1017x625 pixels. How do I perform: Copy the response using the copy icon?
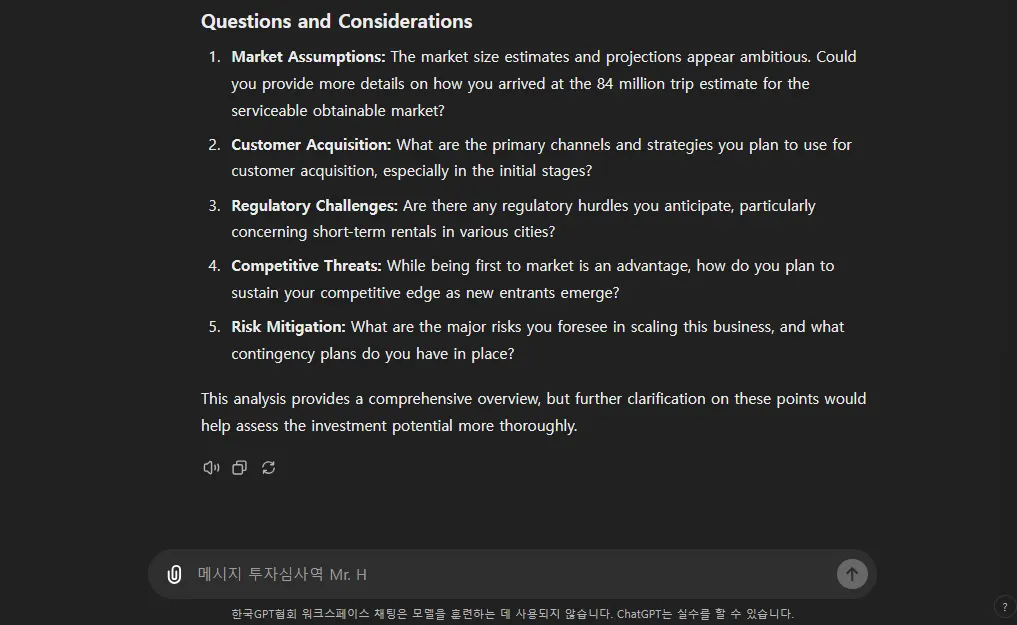[x=240, y=468]
